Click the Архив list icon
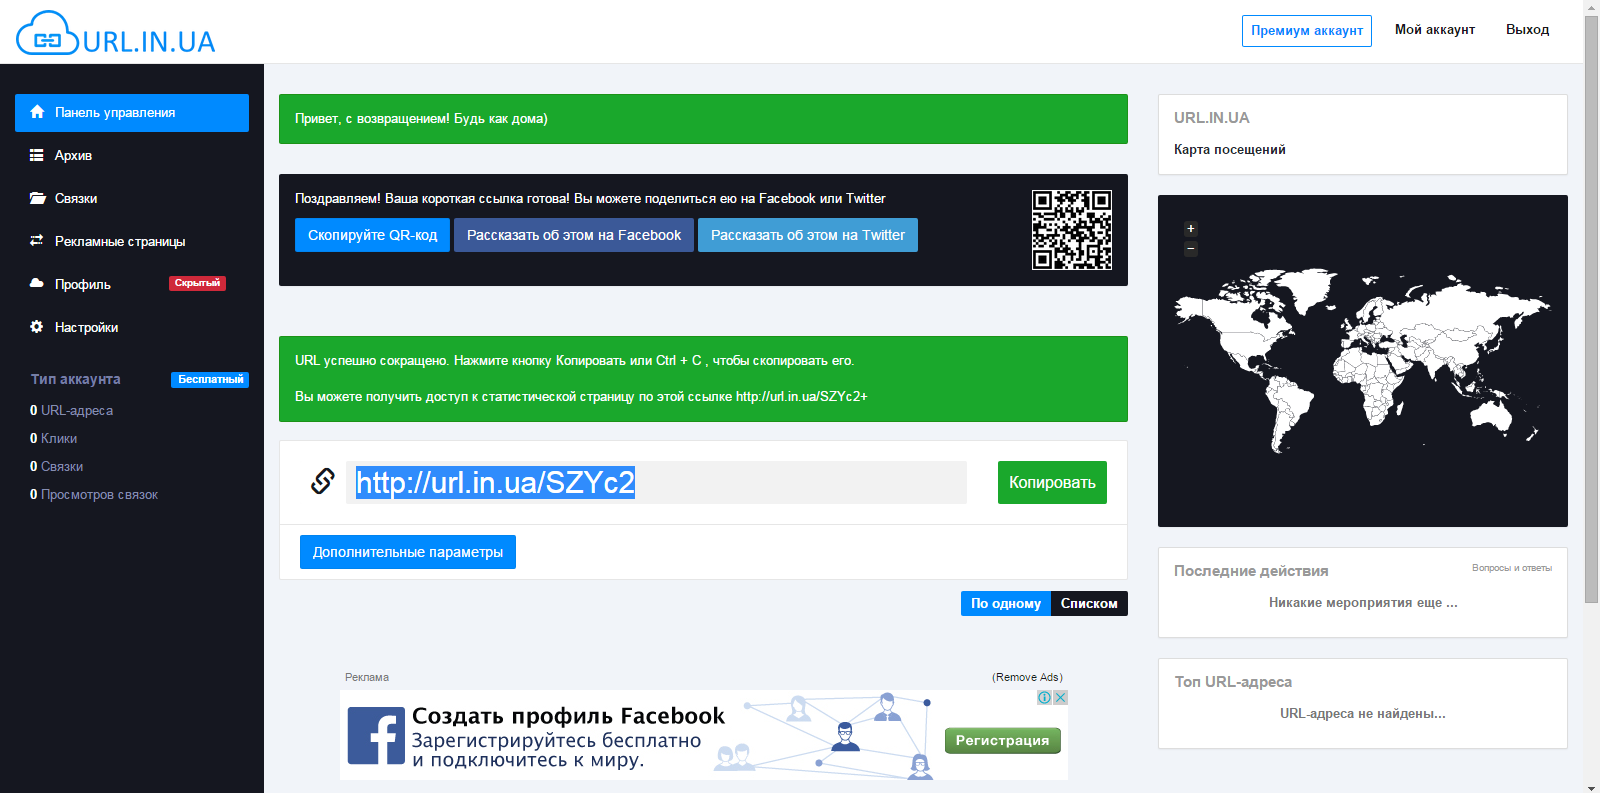The image size is (1600, 793). tap(37, 155)
